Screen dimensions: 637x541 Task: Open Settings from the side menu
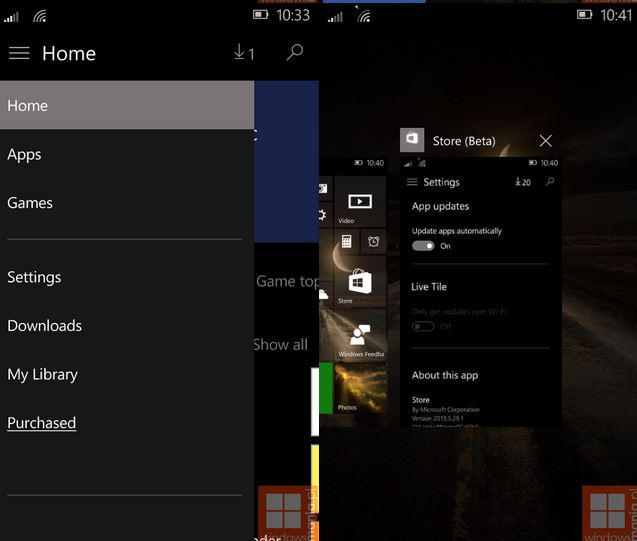(34, 277)
